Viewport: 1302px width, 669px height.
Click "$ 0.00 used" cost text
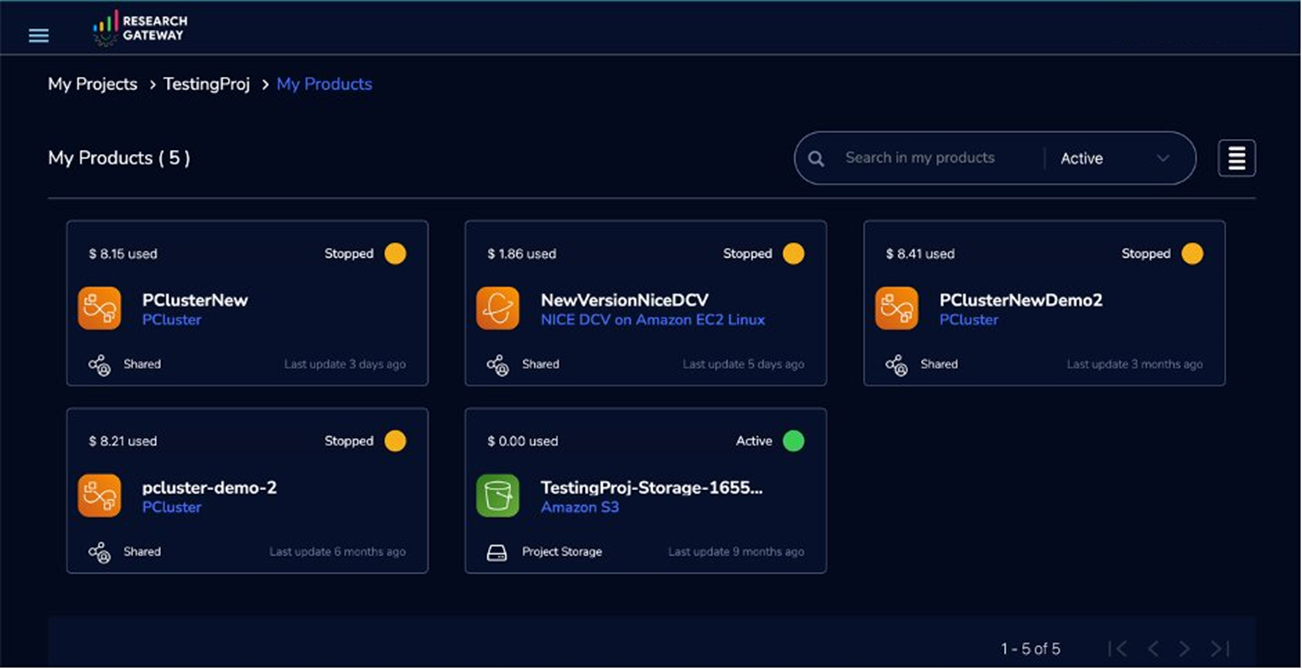tap(523, 441)
